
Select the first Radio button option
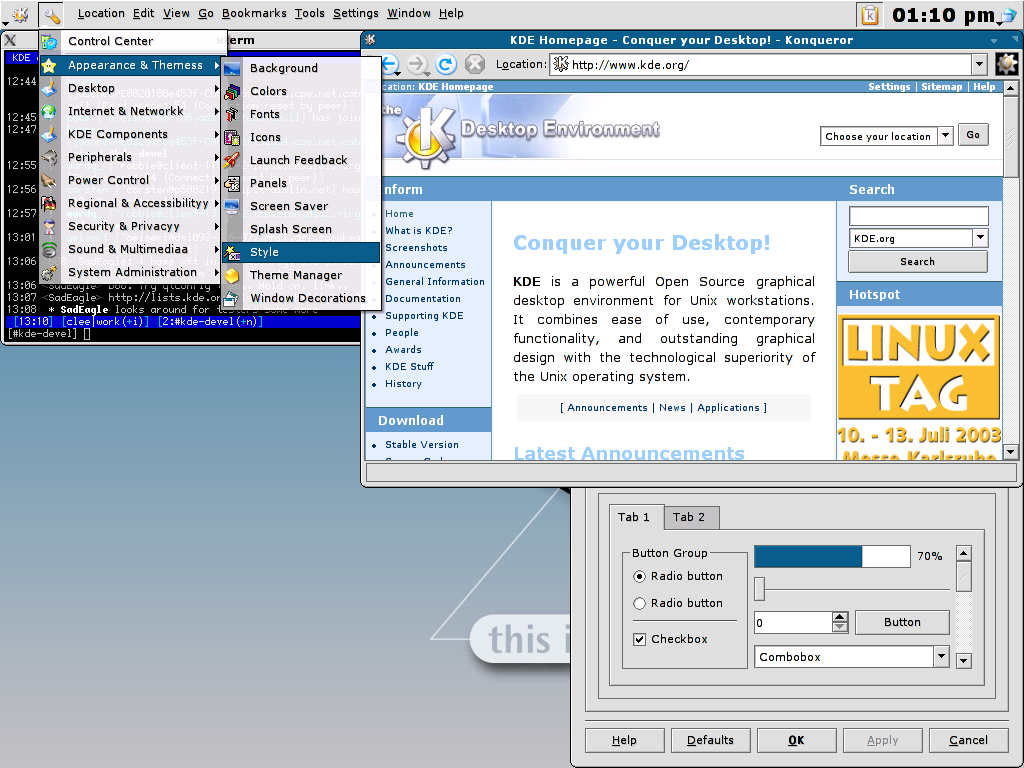(639, 576)
